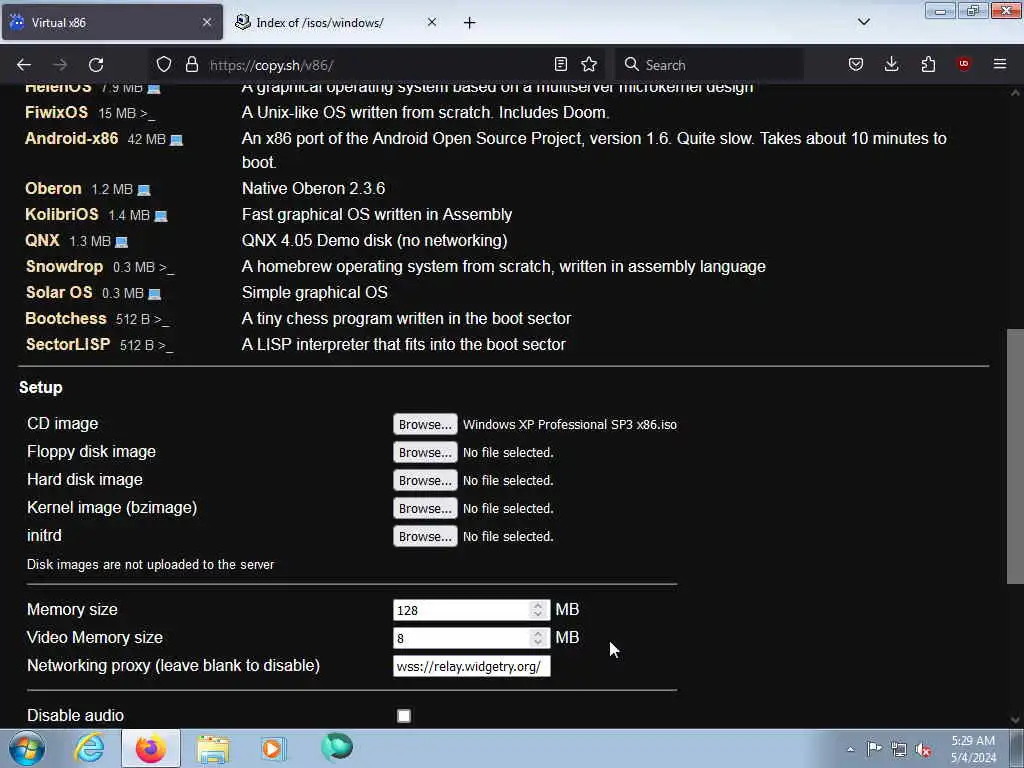Open the Solar OS link

point(59,293)
